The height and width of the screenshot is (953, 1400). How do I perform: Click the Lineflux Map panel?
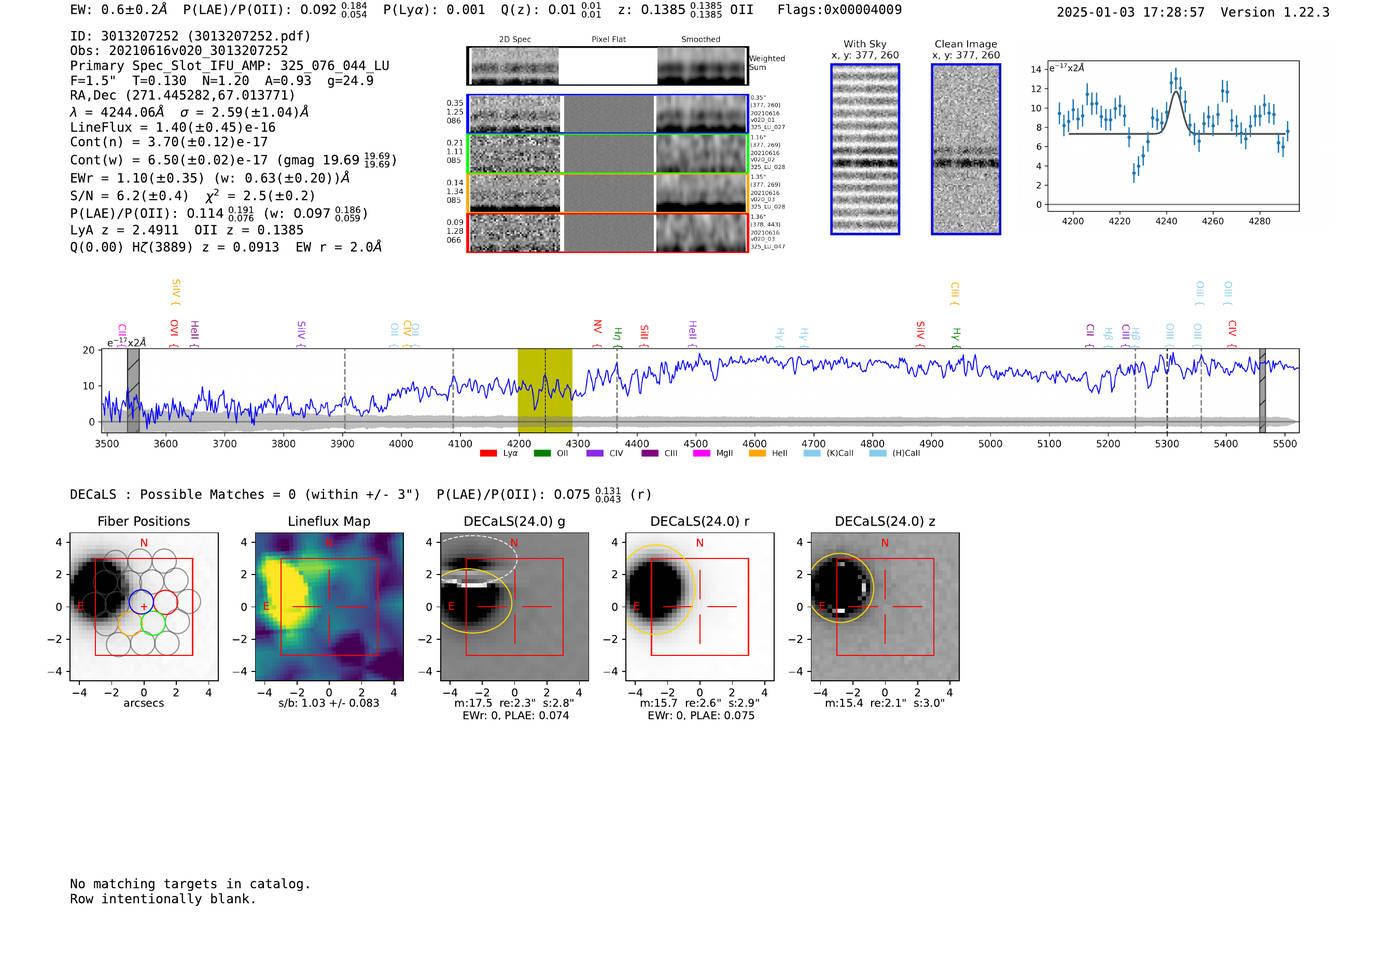(x=329, y=607)
